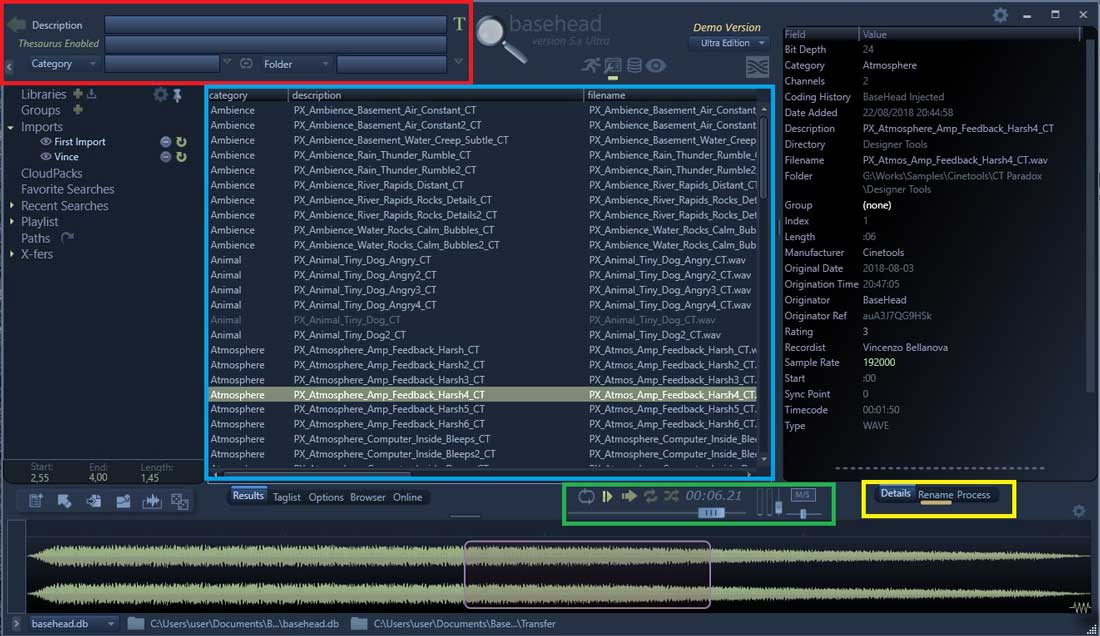Expand the X-fers node

[11, 254]
